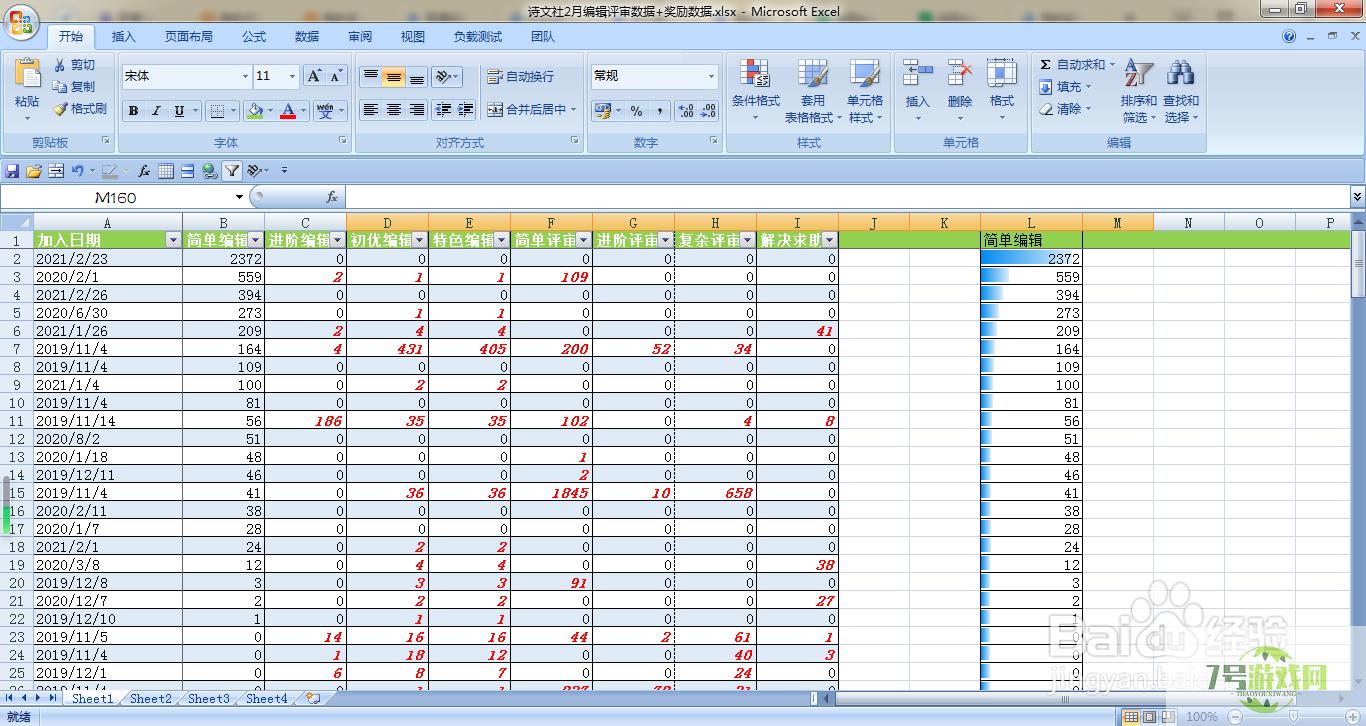Click Open folder icon in quick access toolbar
The image size is (1366, 726).
34,171
